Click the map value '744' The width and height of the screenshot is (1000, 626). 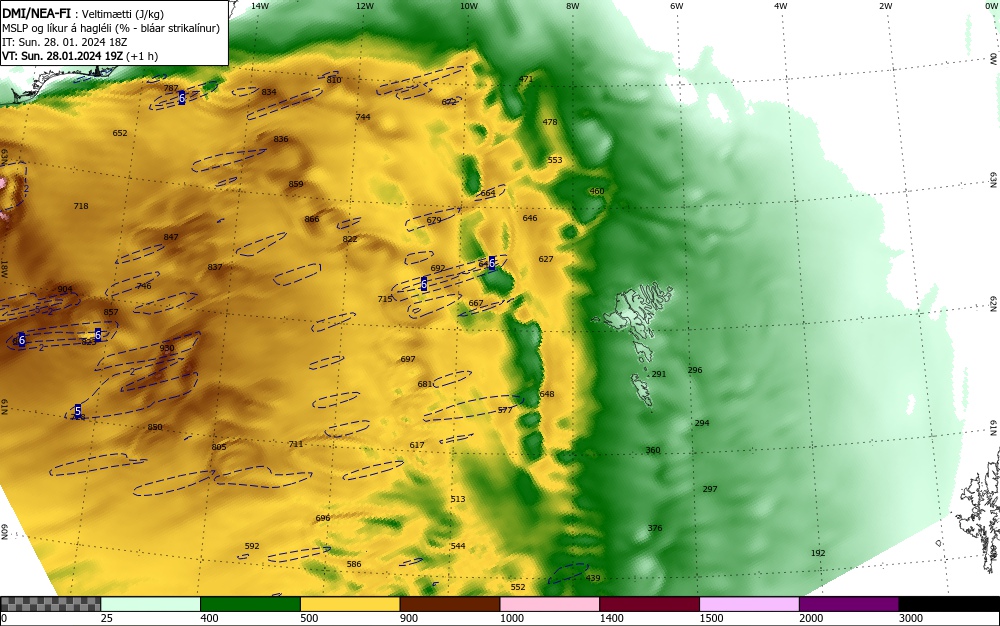tap(363, 117)
